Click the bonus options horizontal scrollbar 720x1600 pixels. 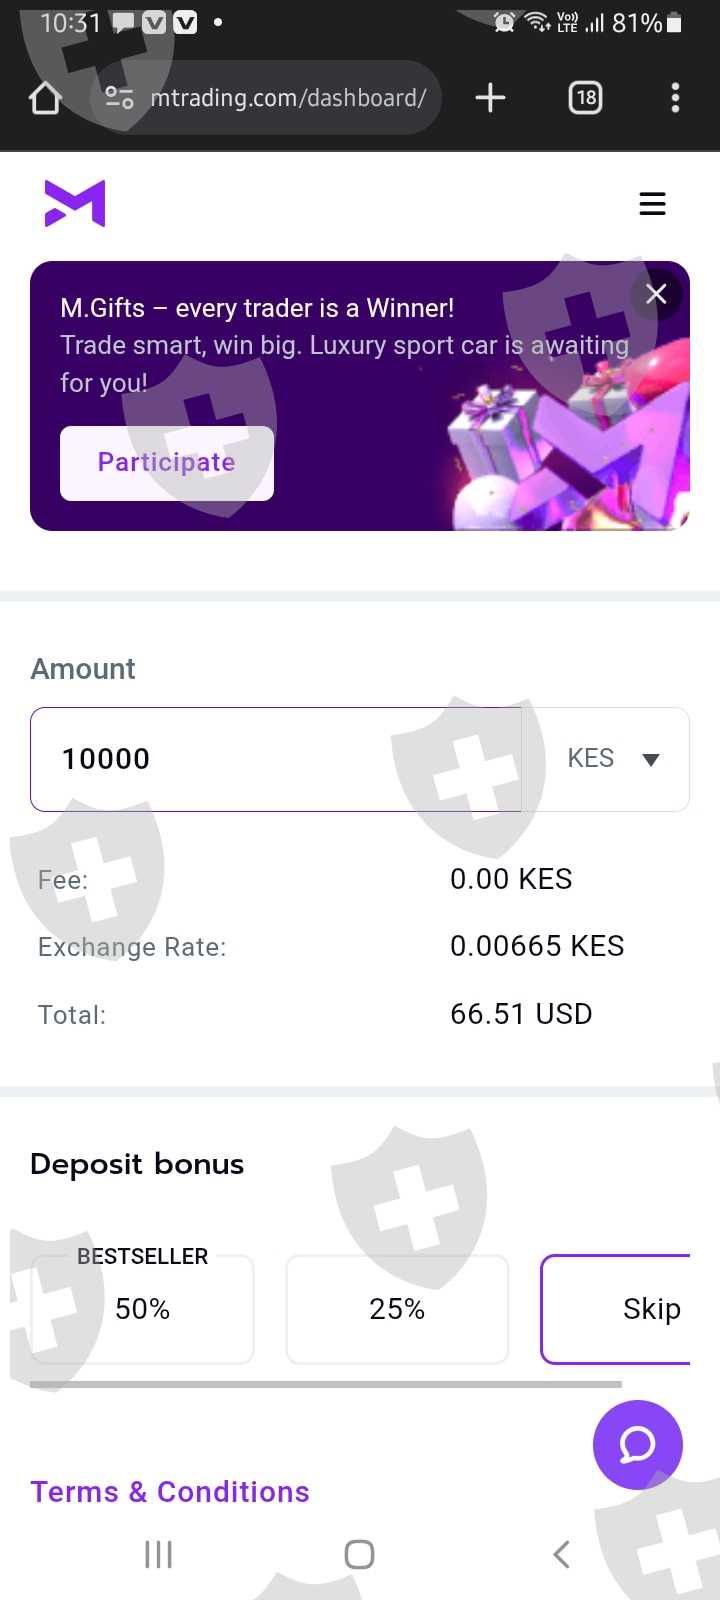(326, 1385)
